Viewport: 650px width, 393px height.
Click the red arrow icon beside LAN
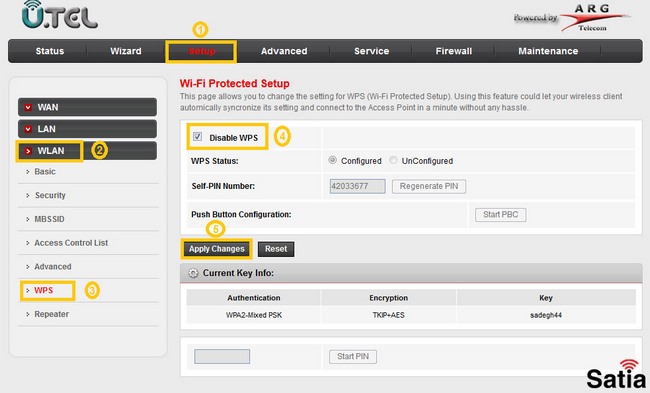pyautogui.click(x=28, y=129)
